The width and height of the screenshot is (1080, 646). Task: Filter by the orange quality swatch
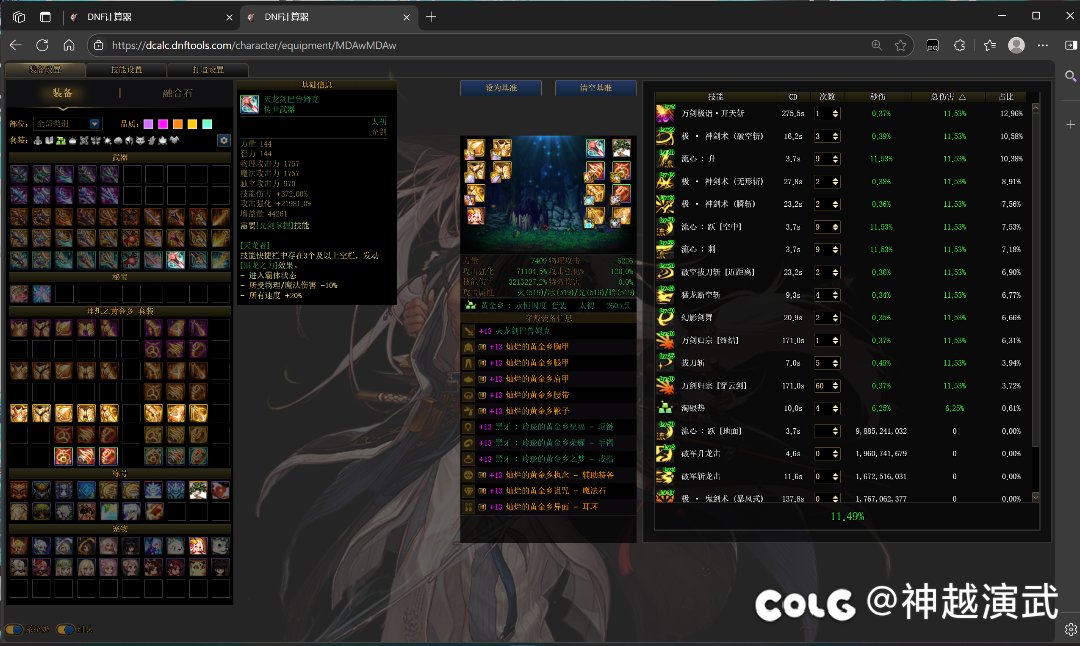pos(178,124)
